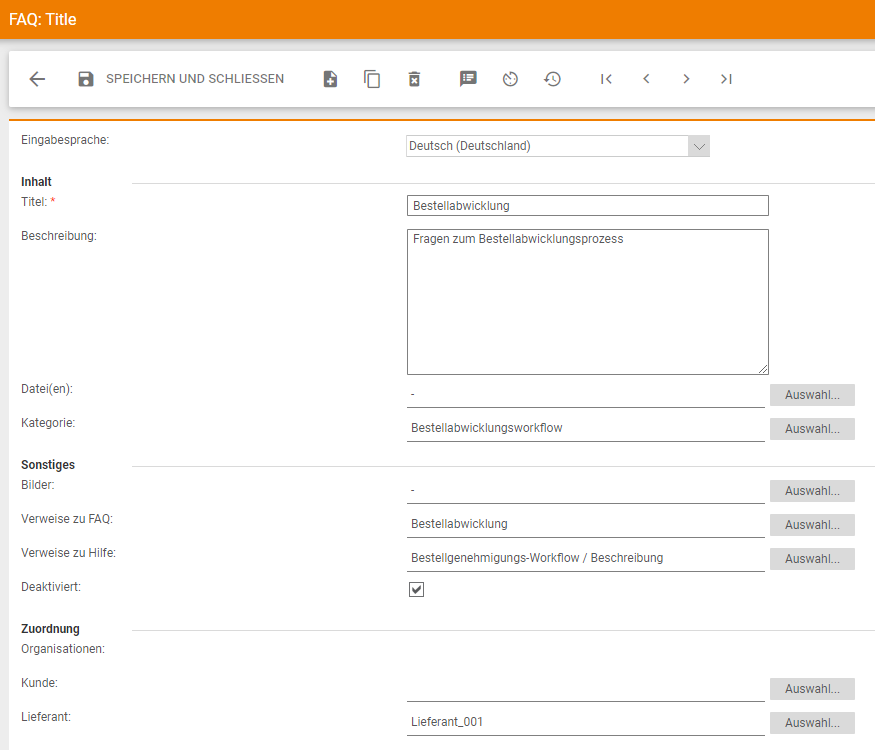875x750 pixels.
Task: Click the timer clock icon
Action: [x=510, y=79]
